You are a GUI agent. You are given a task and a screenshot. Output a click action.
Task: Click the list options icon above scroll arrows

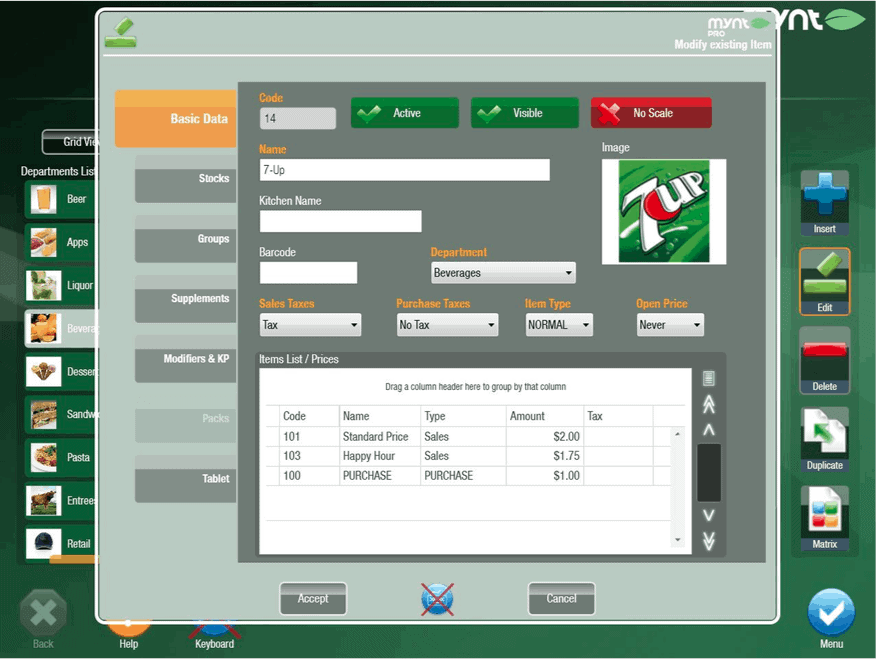click(x=708, y=378)
